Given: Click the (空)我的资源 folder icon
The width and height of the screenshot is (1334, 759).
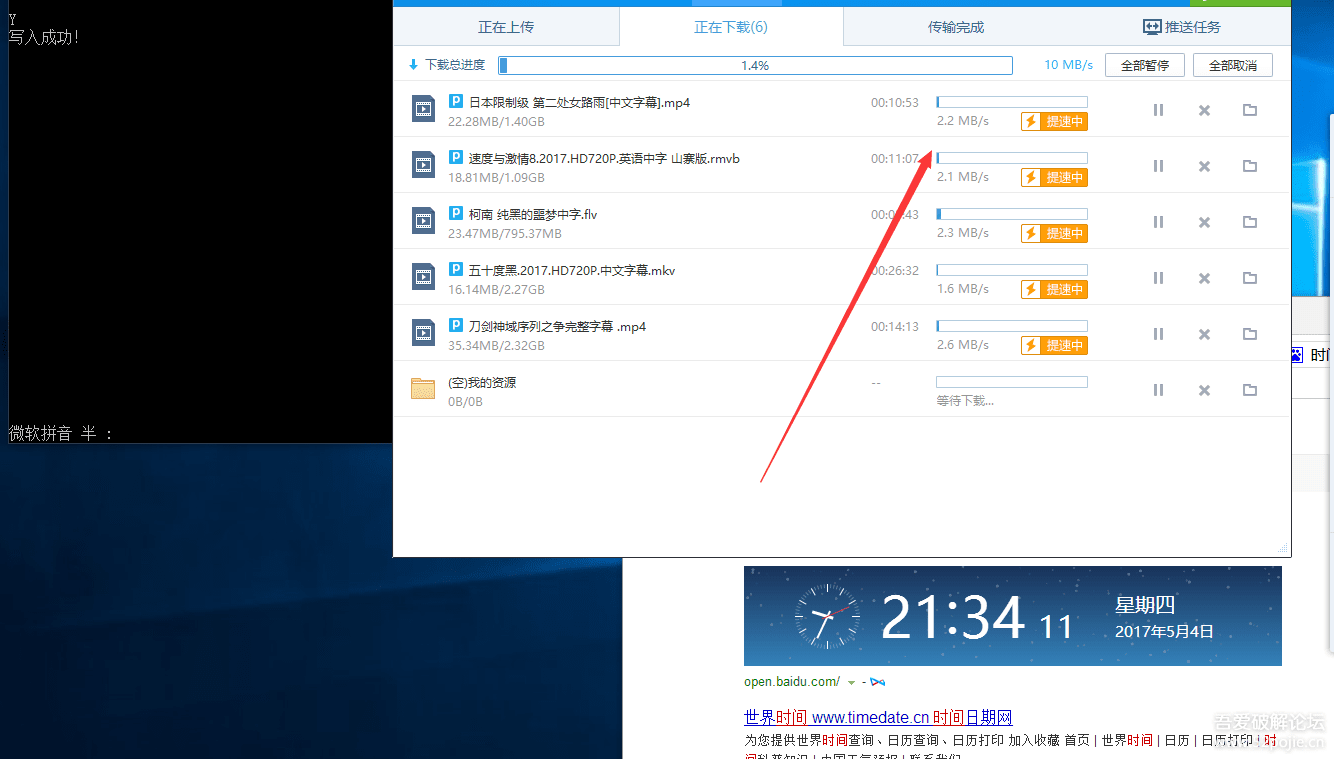Looking at the screenshot, I should click(423, 389).
